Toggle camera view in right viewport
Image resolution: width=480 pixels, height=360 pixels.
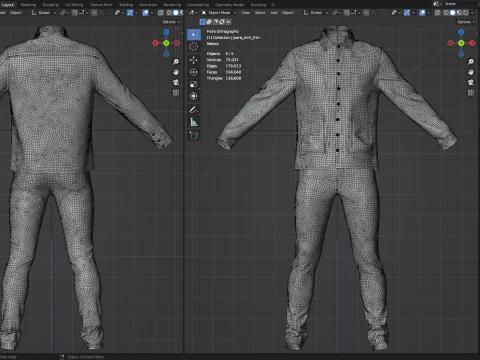tap(471, 82)
